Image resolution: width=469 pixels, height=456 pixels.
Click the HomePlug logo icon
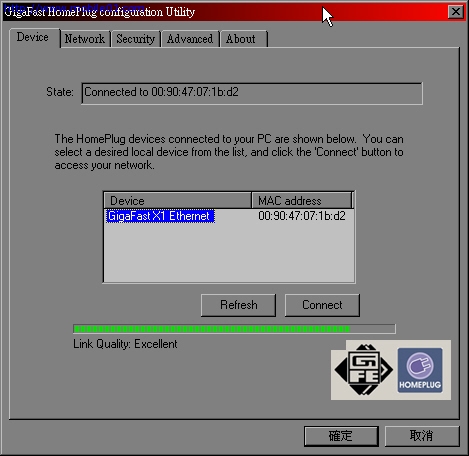pos(420,370)
